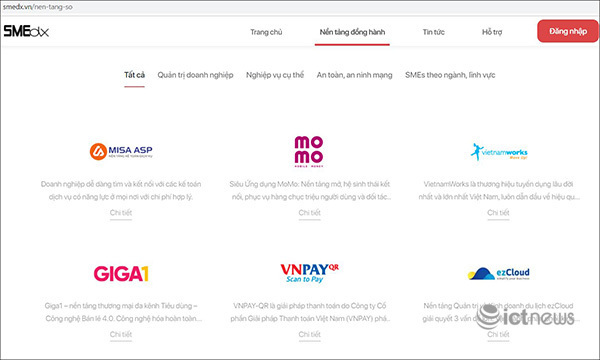600x360 pixels.
Task: Open Chi tiết link under MISA ASP
Action: [x=121, y=213]
